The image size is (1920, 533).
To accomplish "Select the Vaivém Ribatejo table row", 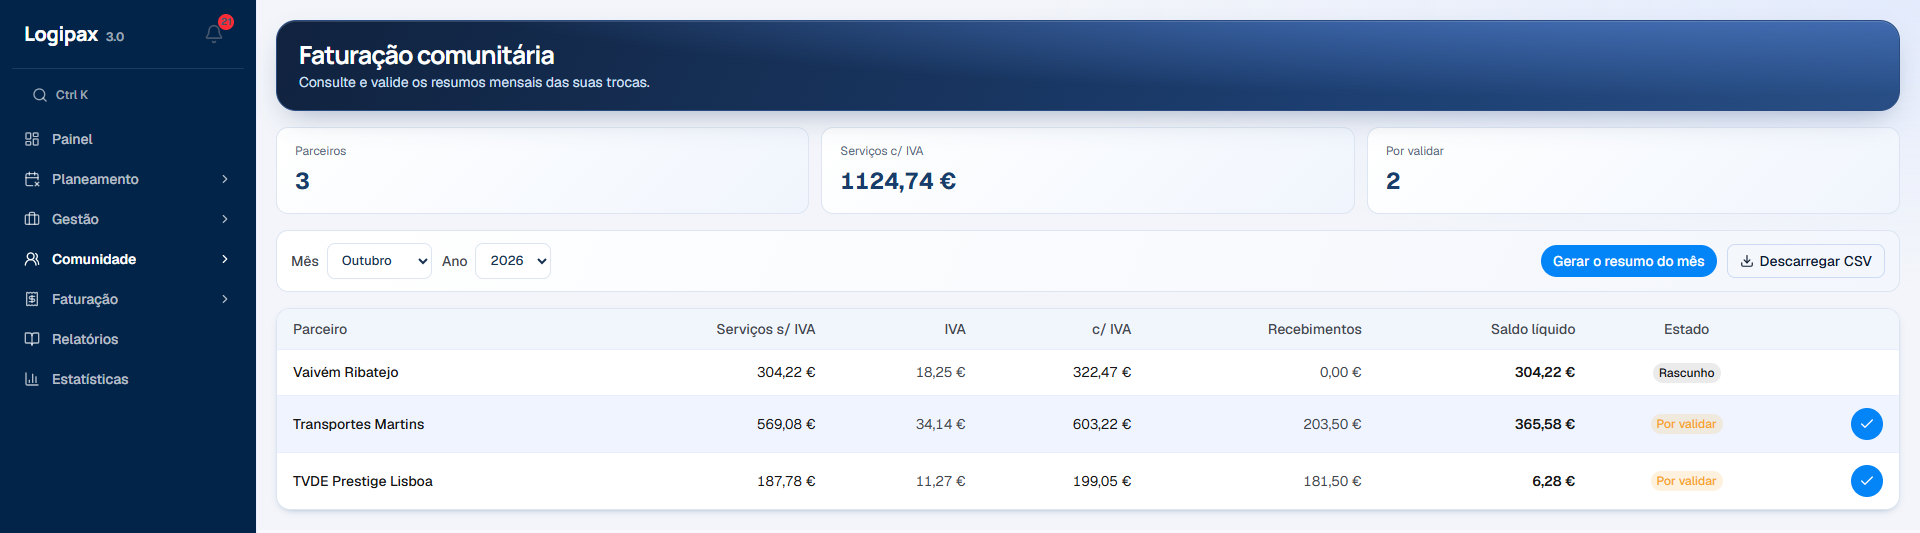I will 1087,372.
